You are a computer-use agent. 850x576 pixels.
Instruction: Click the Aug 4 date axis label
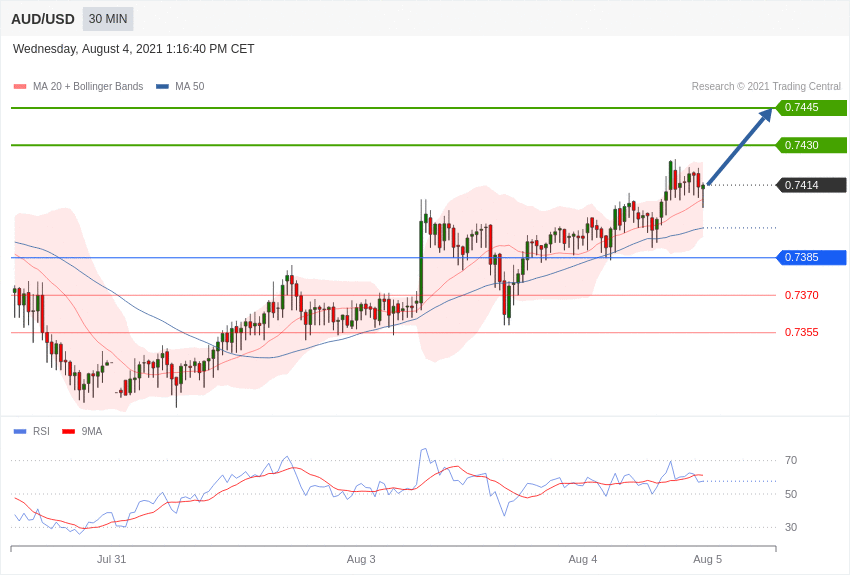(x=583, y=559)
